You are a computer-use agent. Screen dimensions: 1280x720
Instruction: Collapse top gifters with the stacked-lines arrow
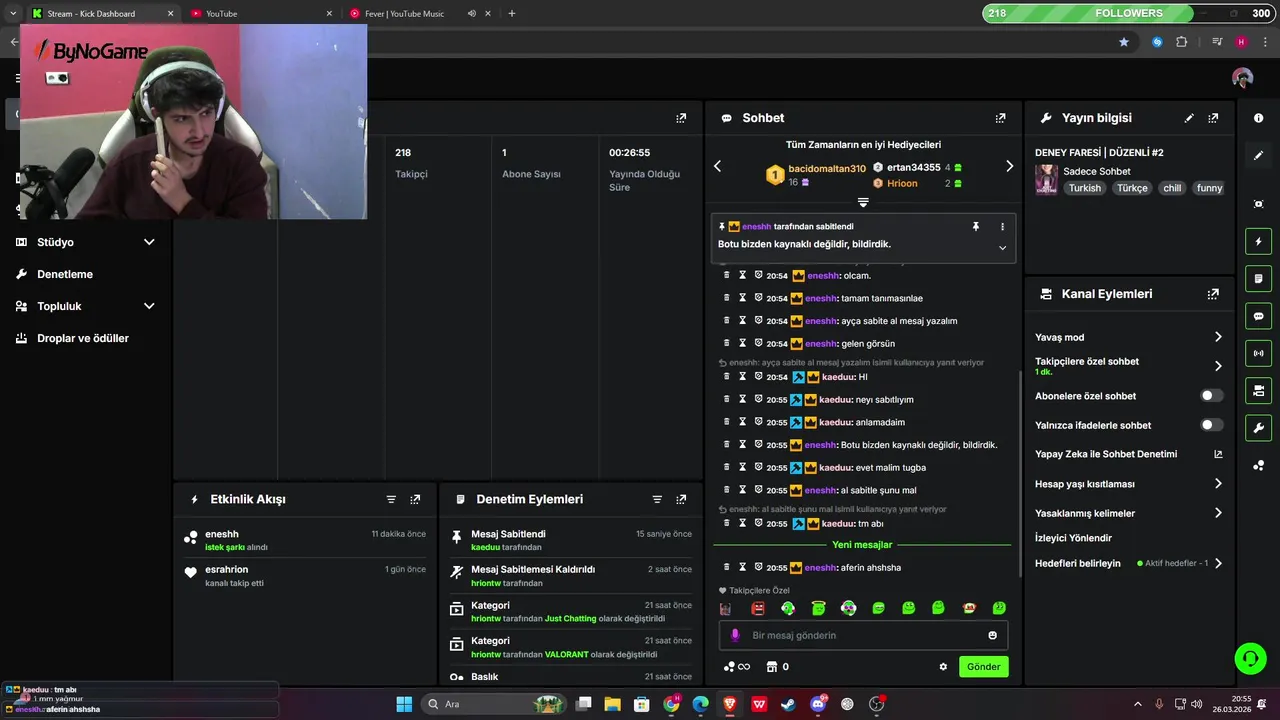(863, 202)
